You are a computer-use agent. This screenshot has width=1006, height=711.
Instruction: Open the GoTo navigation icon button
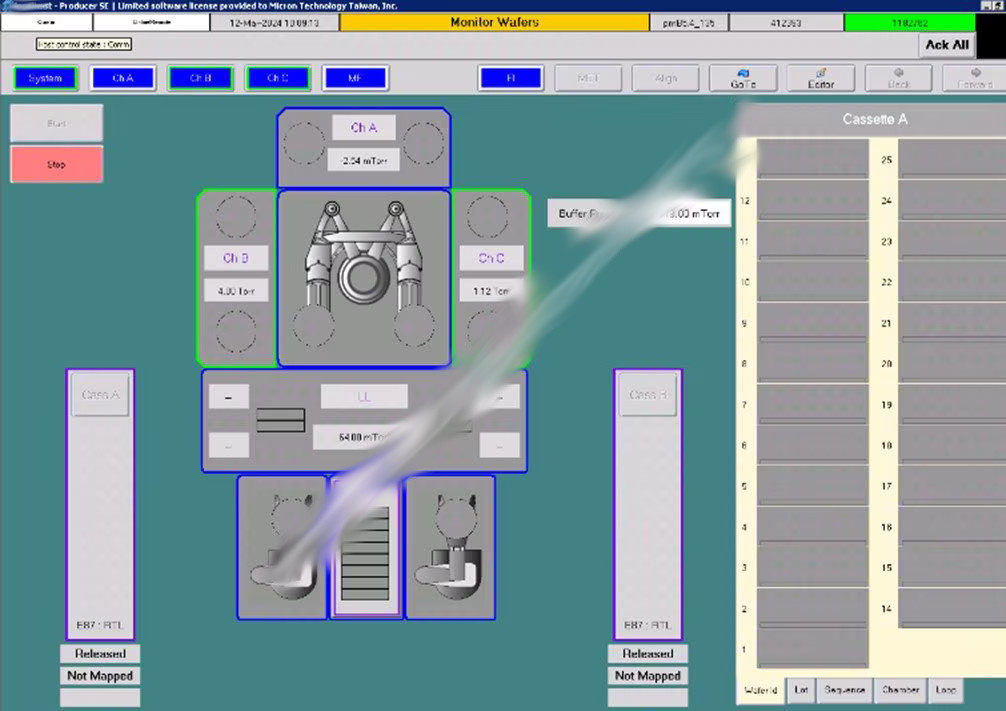(743, 78)
